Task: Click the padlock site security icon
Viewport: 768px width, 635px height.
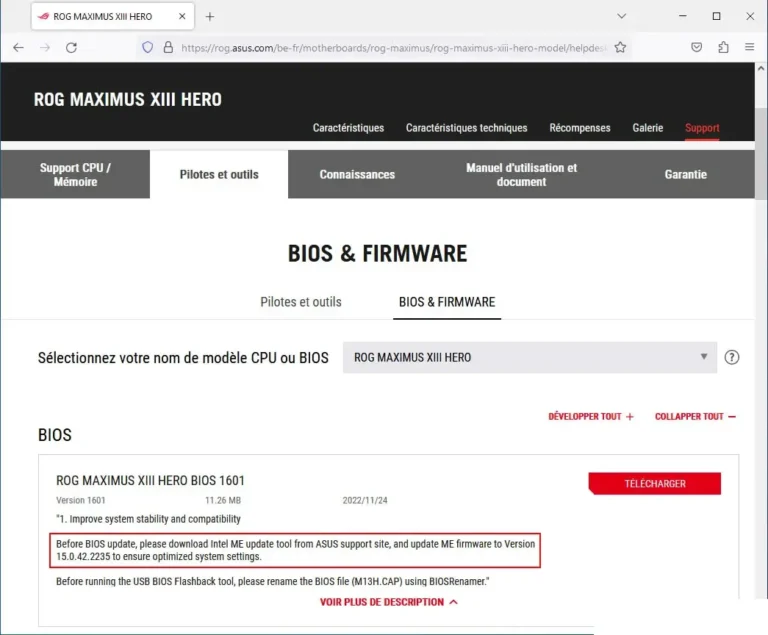Action: [x=168, y=48]
